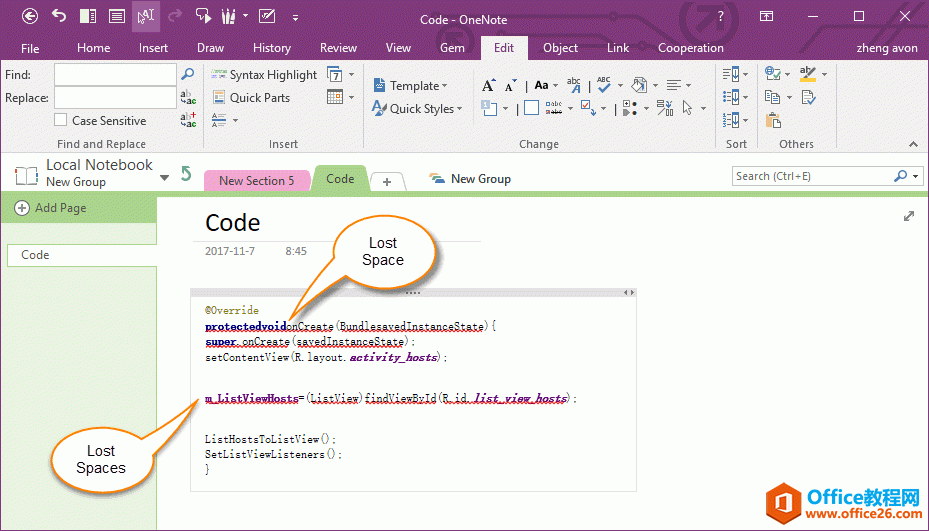The image size is (929, 531).
Task: Click the Find magnifier icon beside Find box
Action: (x=188, y=74)
